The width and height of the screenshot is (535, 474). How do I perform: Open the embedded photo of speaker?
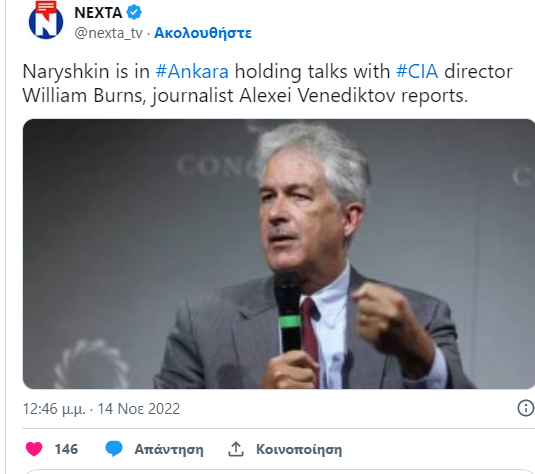[279, 254]
